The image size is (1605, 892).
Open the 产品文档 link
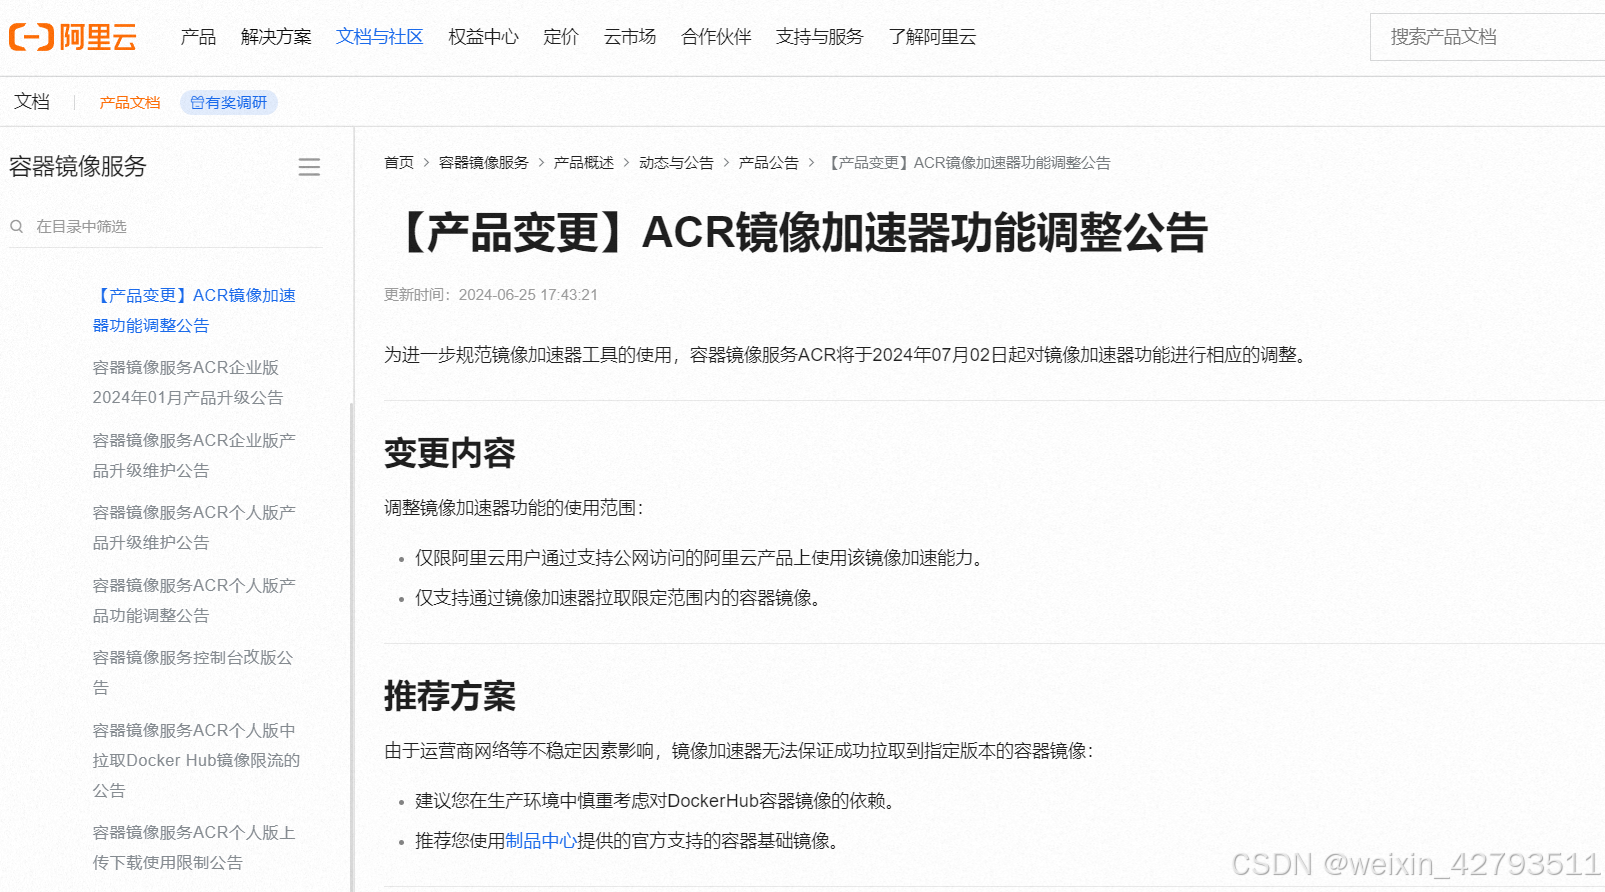(x=130, y=103)
